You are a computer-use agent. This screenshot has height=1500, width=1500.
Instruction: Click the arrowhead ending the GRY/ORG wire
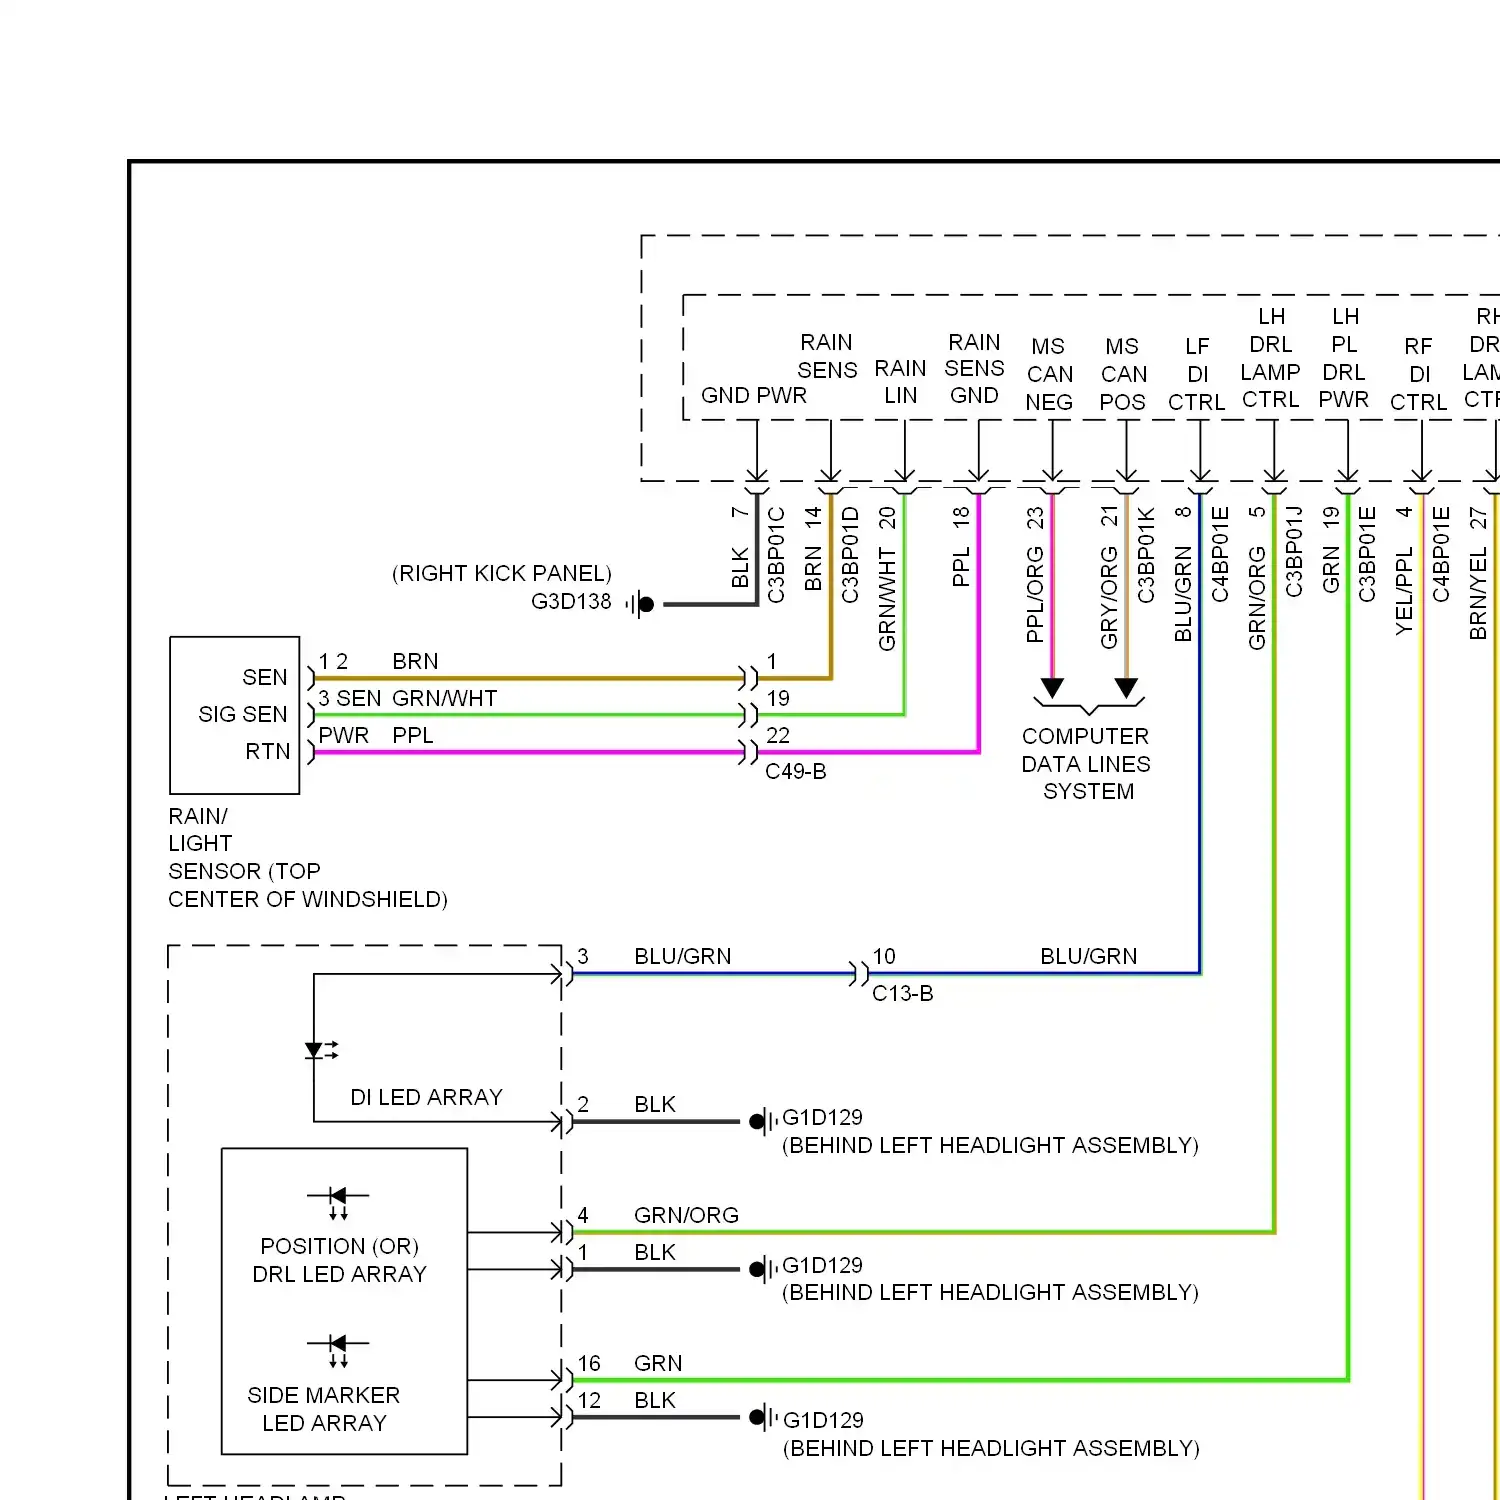tap(1127, 688)
